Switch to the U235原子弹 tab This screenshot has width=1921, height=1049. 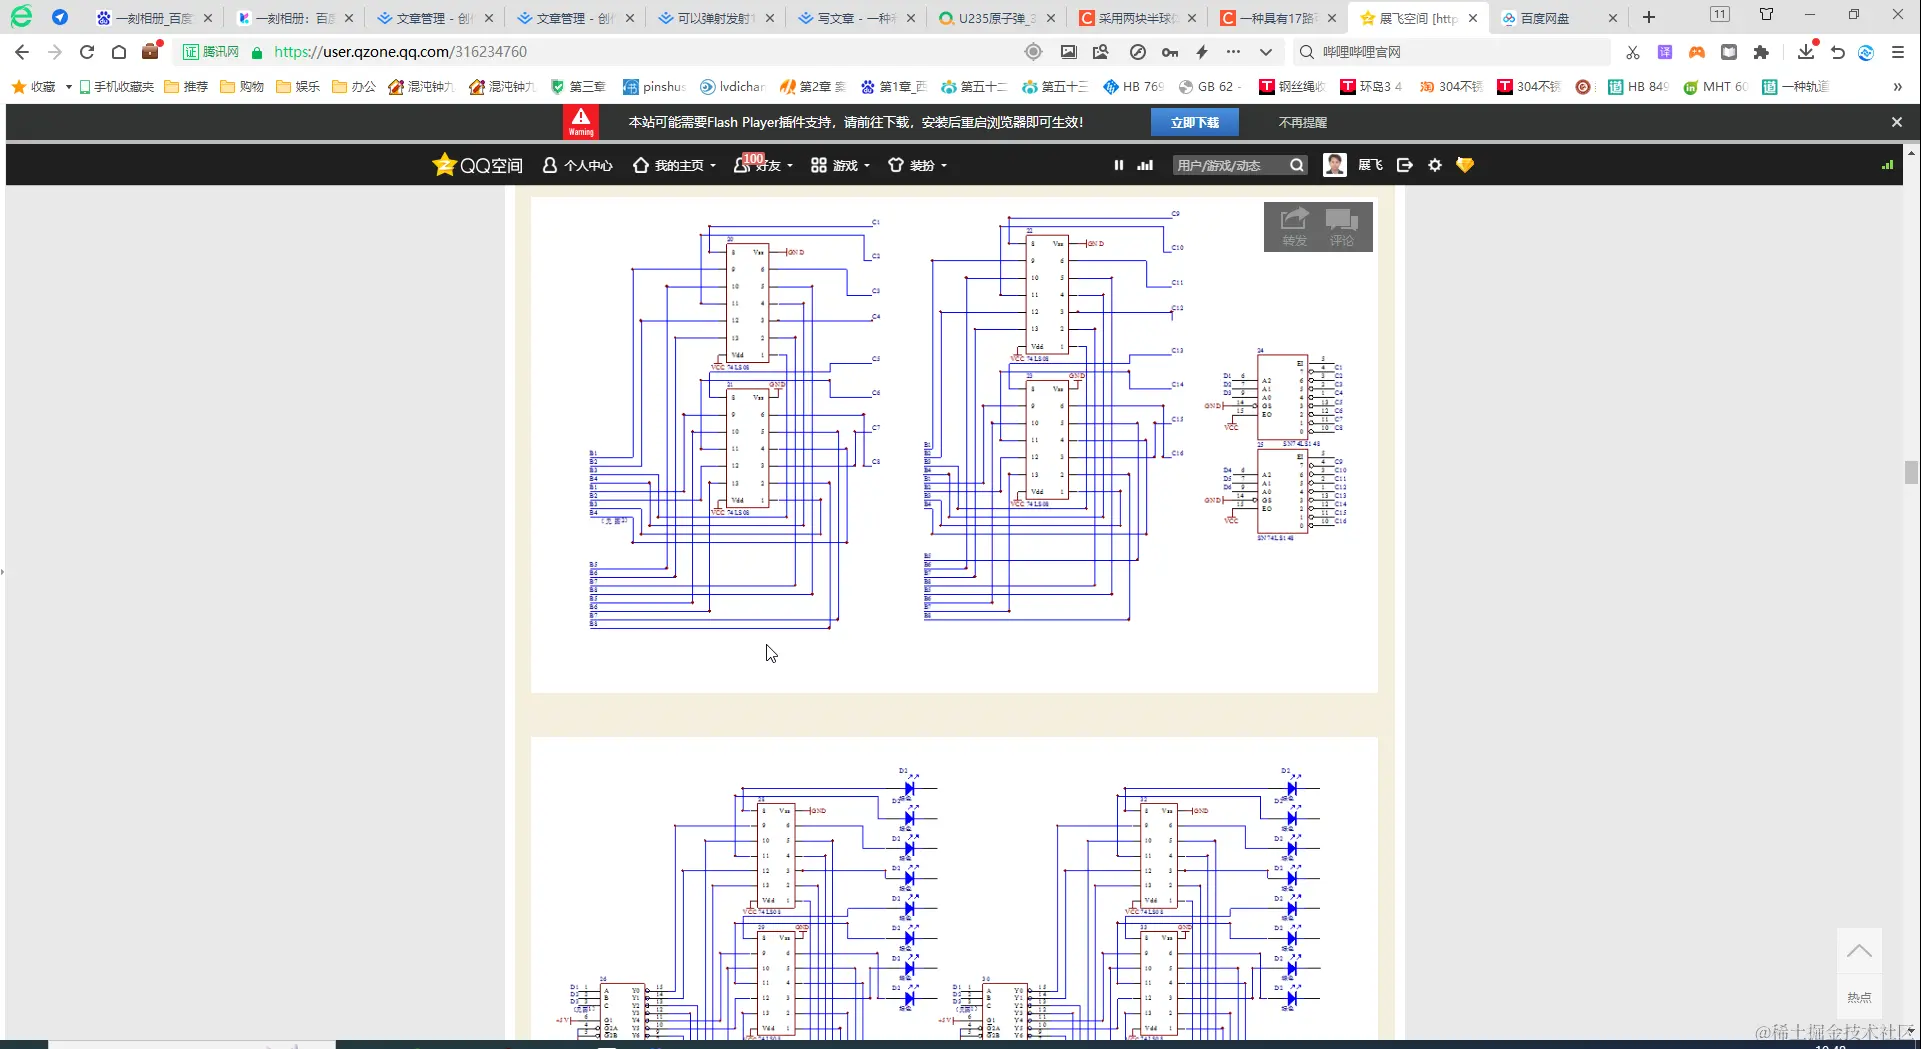click(997, 18)
